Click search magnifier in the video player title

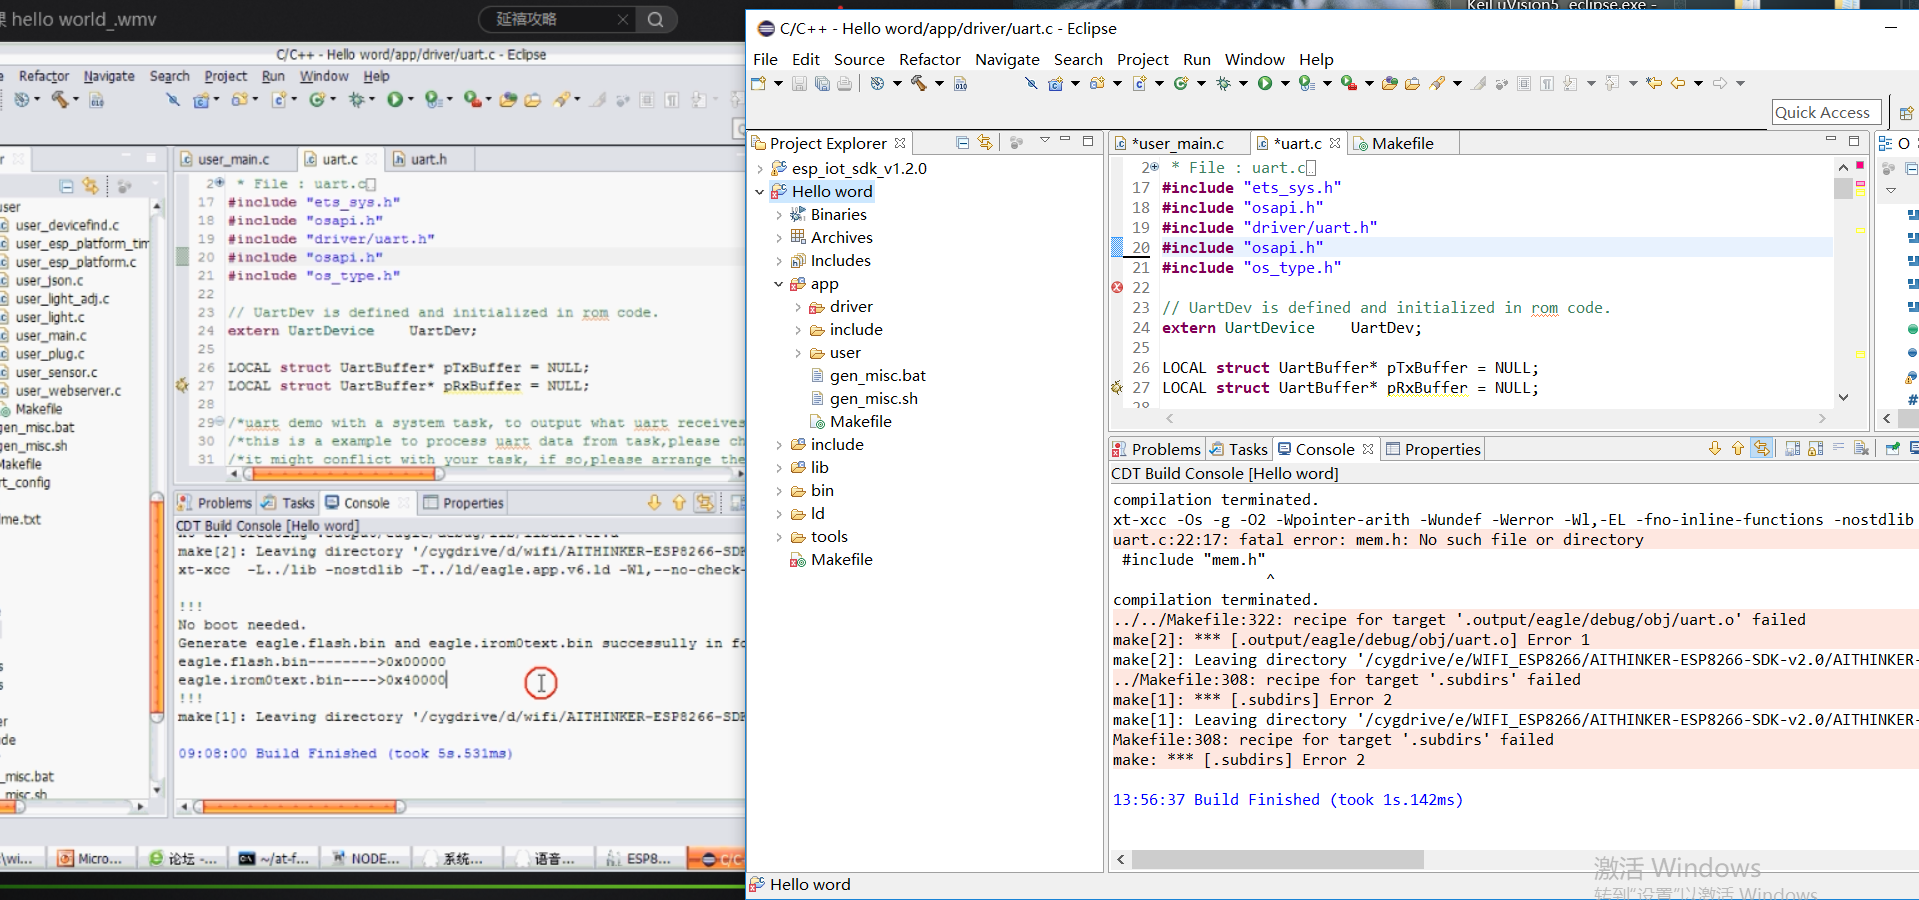[655, 19]
